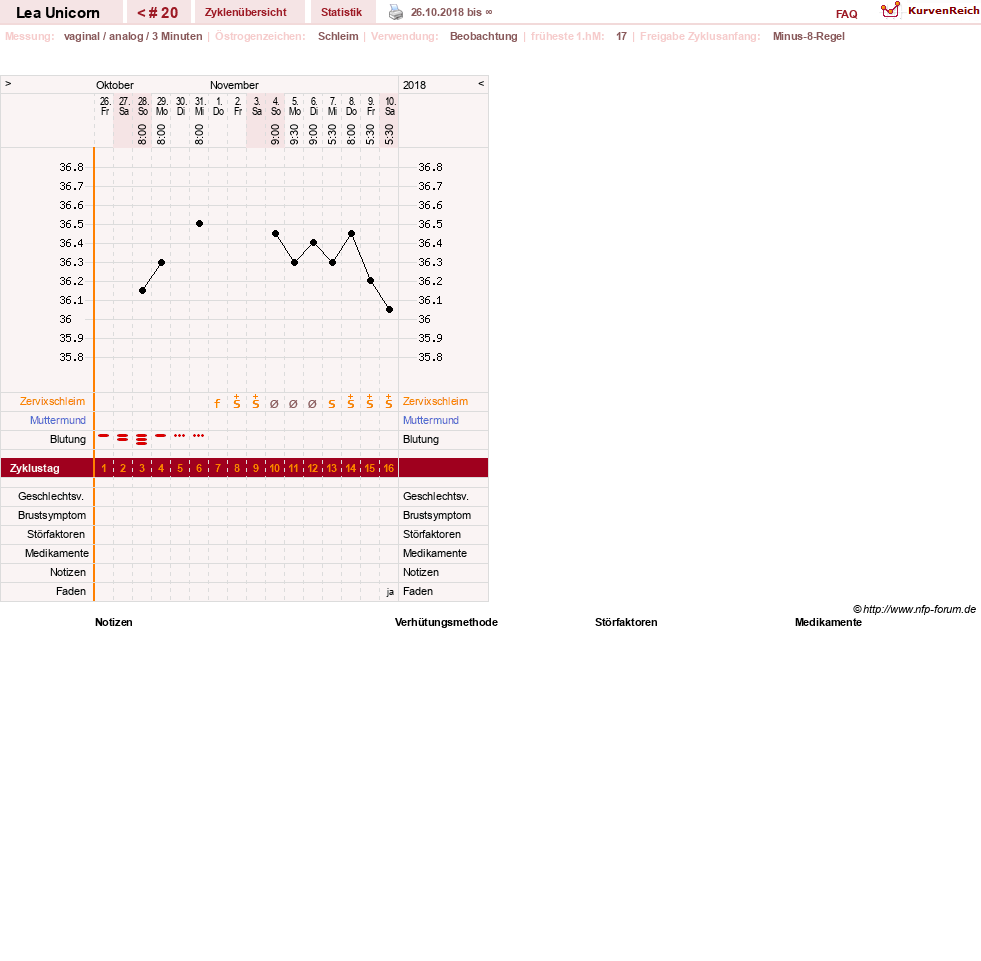
Task: Select the temperature point on cycle day 12
Action: click(313, 243)
